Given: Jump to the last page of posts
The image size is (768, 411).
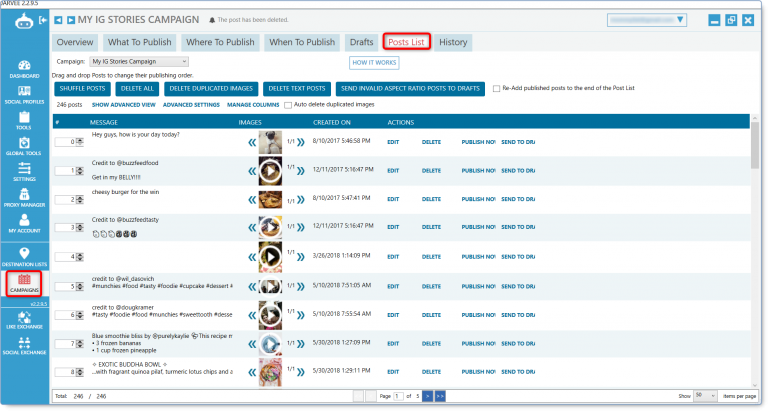Looking at the screenshot, I should pos(440,396).
